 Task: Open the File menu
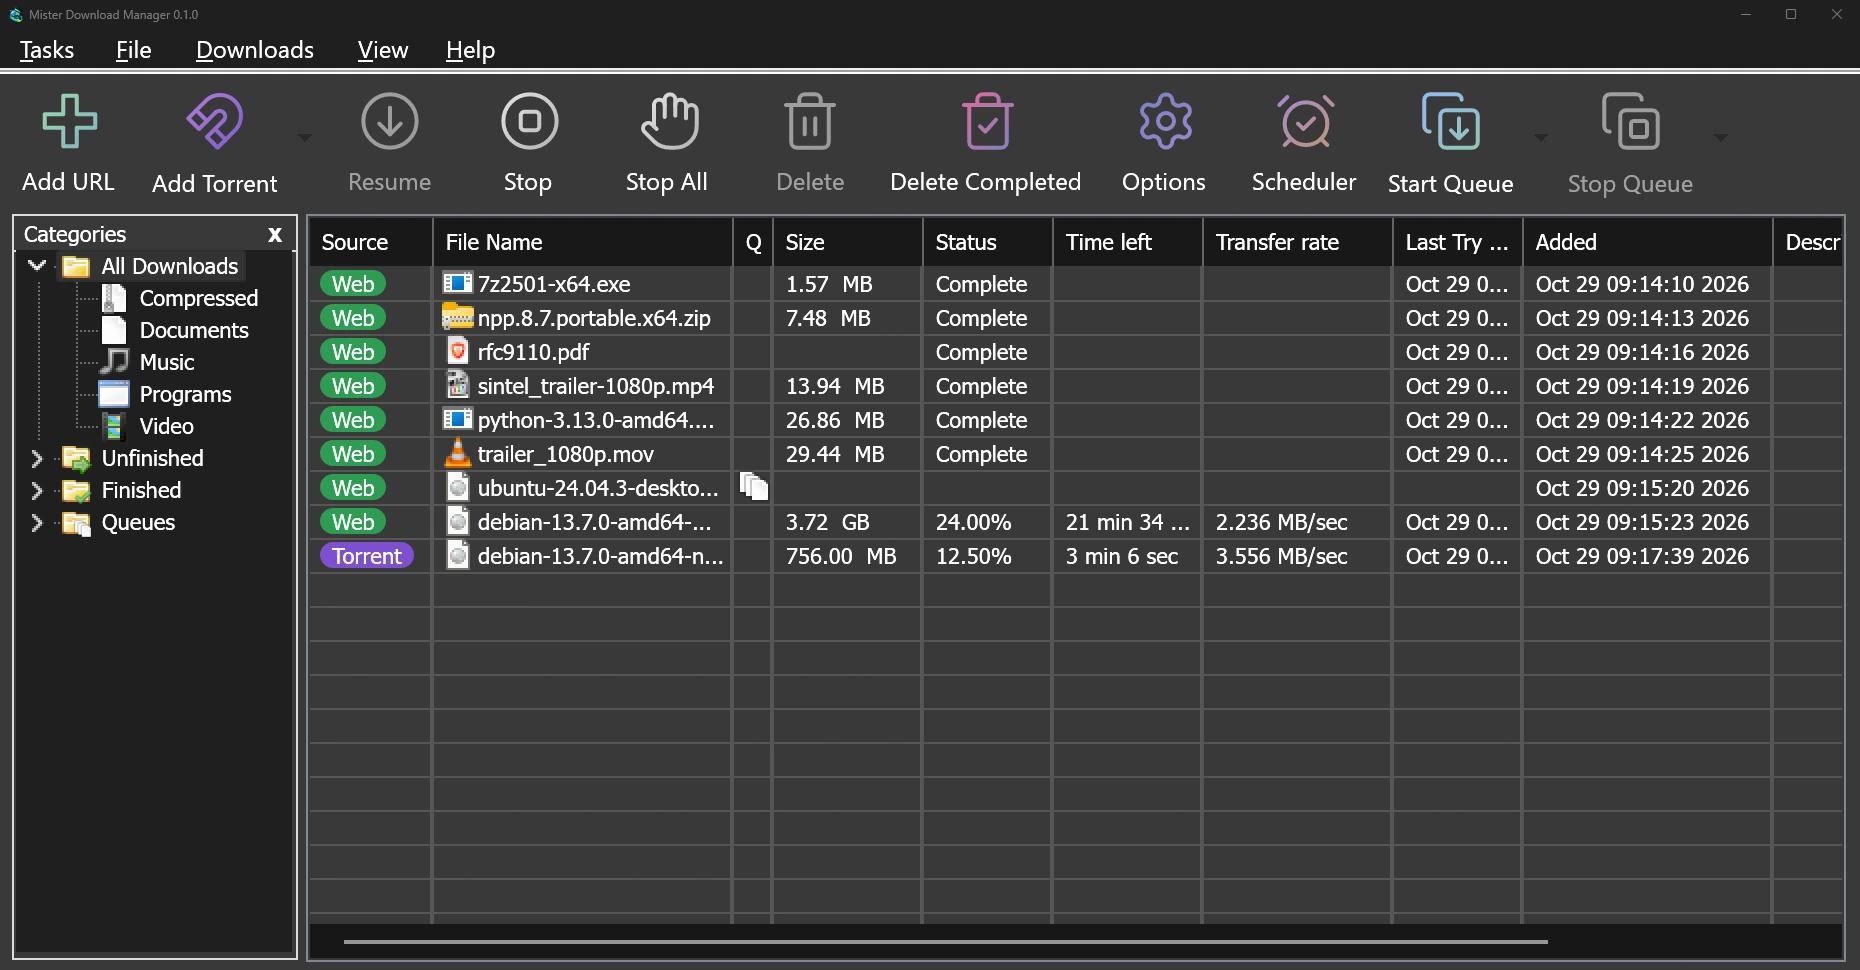(133, 50)
